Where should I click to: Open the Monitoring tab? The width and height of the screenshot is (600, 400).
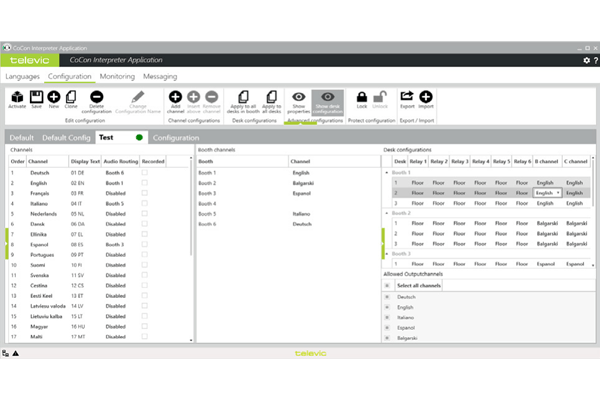(117, 77)
